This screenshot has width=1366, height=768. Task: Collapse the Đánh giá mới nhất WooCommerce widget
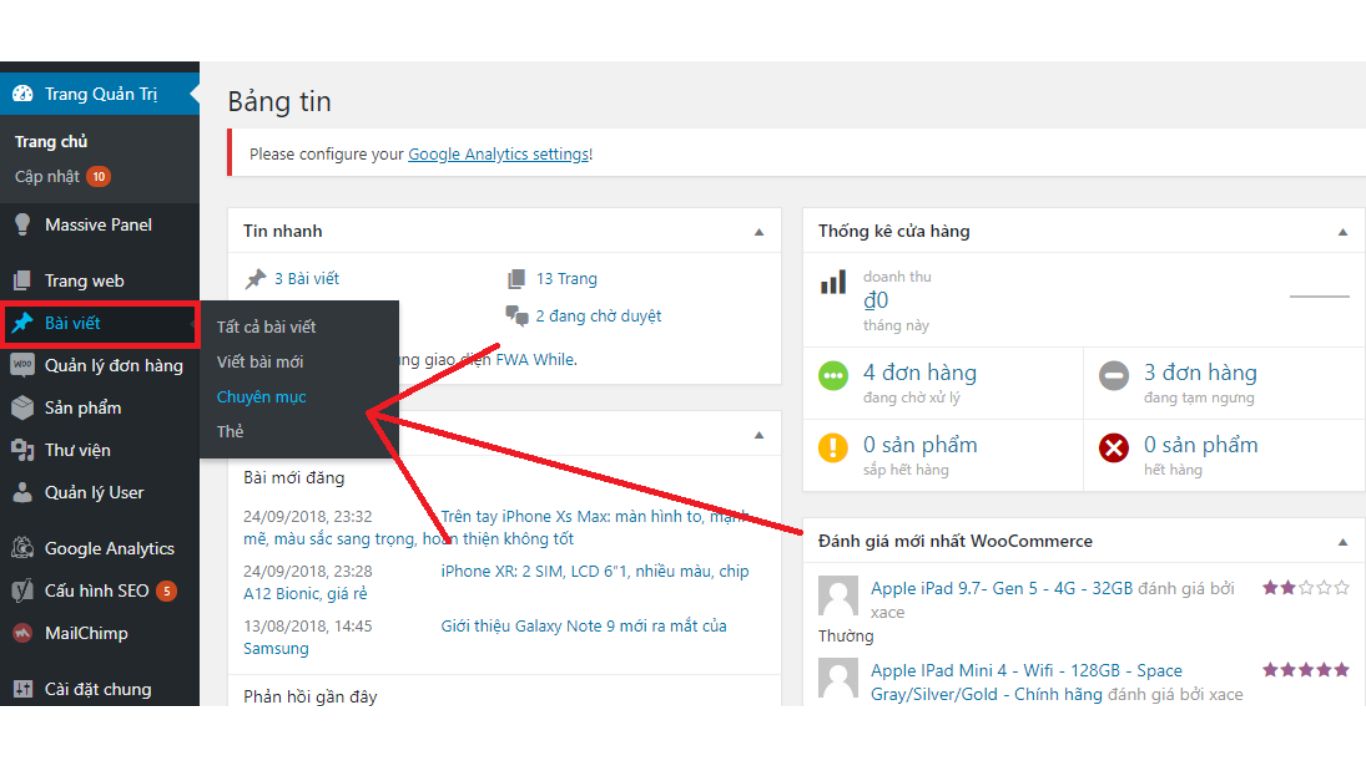1343,542
